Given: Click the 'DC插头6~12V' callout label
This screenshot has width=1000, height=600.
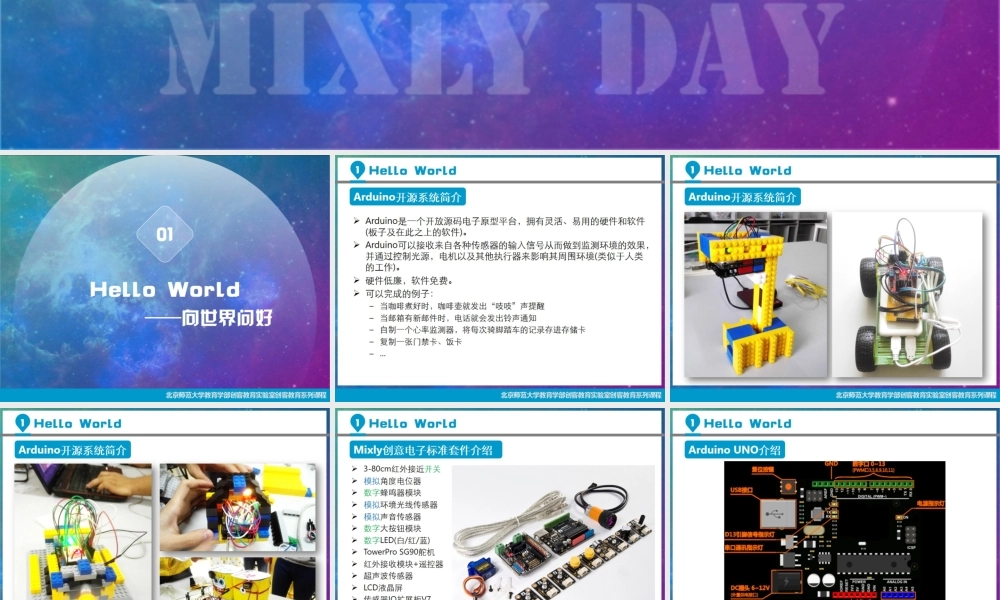Looking at the screenshot, I should tap(750, 587).
